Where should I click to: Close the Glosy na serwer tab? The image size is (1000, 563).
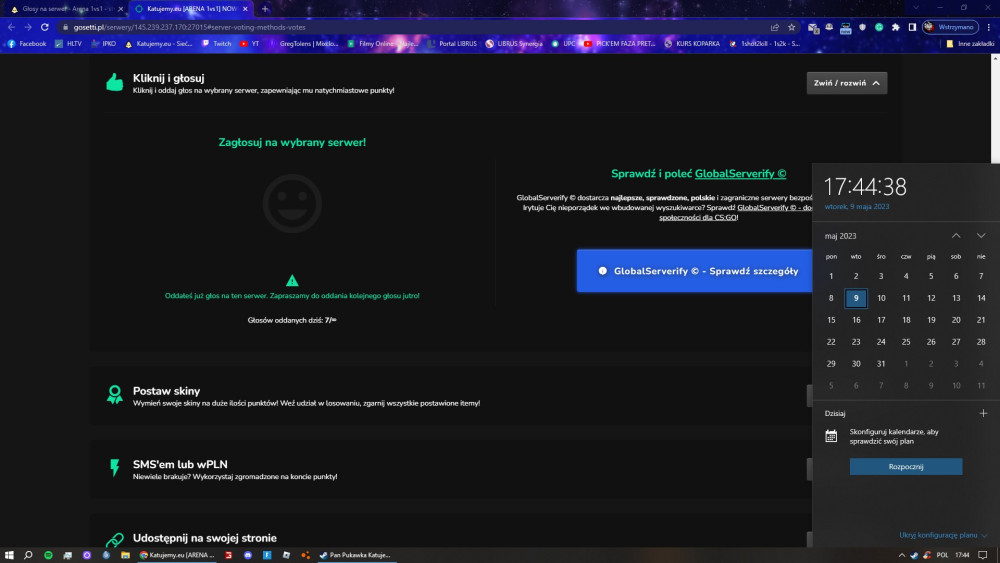tap(121, 9)
